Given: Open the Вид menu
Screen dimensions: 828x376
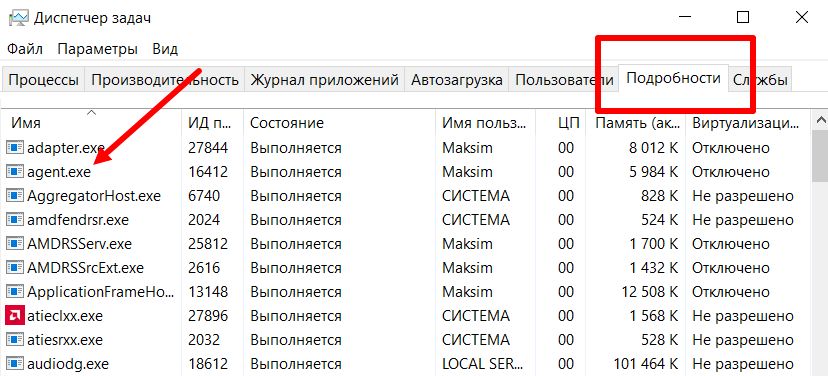Looking at the screenshot, I should point(165,49).
